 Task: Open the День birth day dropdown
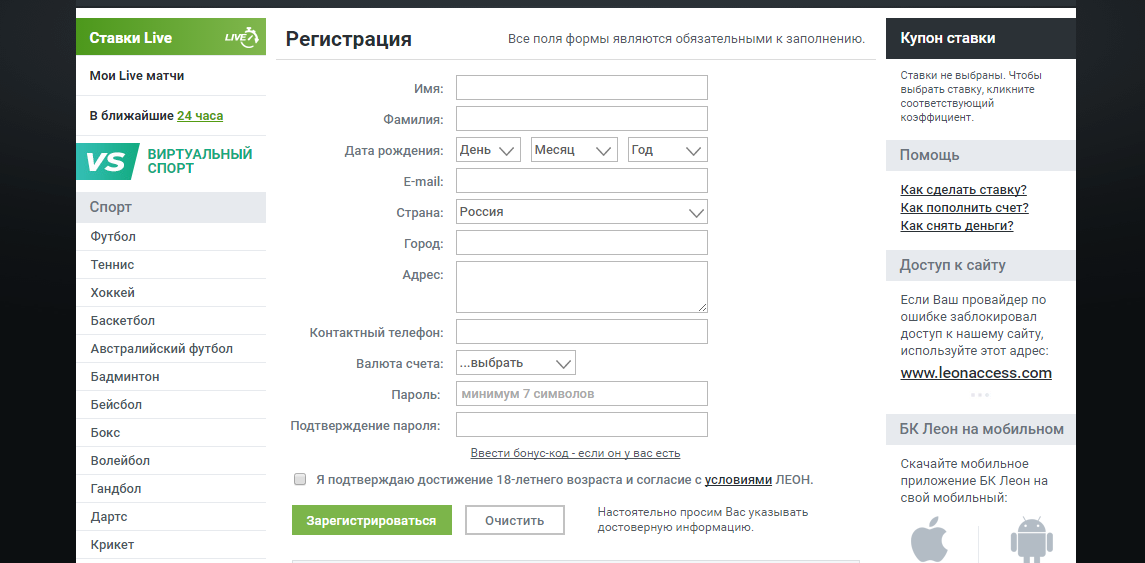(489, 150)
